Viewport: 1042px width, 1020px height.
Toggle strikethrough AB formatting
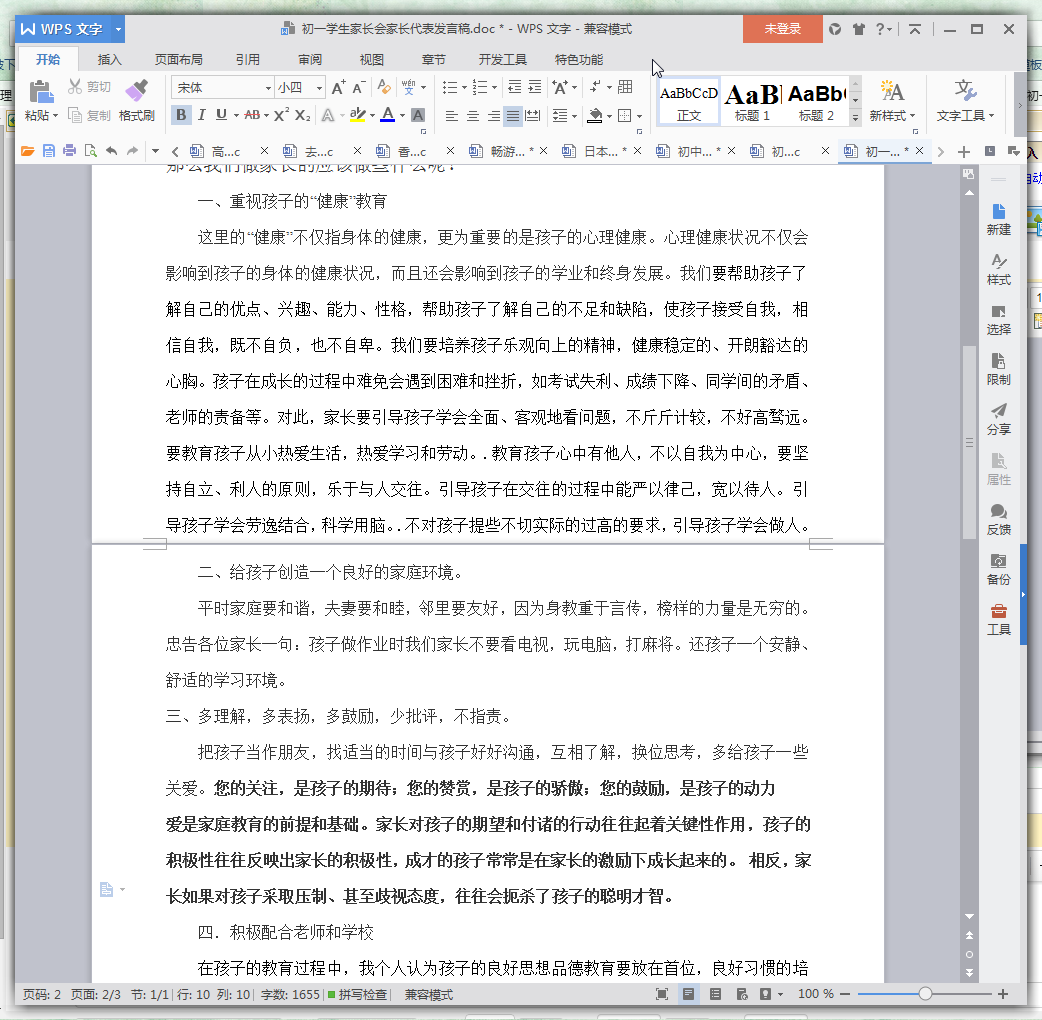coord(252,115)
